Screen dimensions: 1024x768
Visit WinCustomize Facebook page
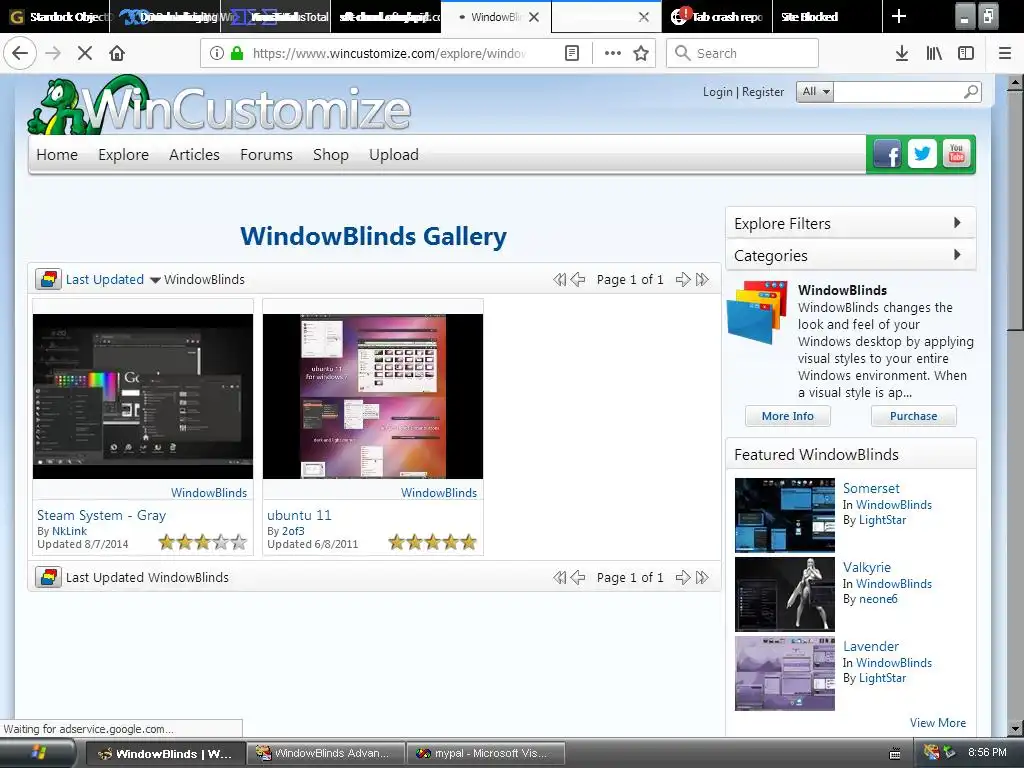[888, 154]
